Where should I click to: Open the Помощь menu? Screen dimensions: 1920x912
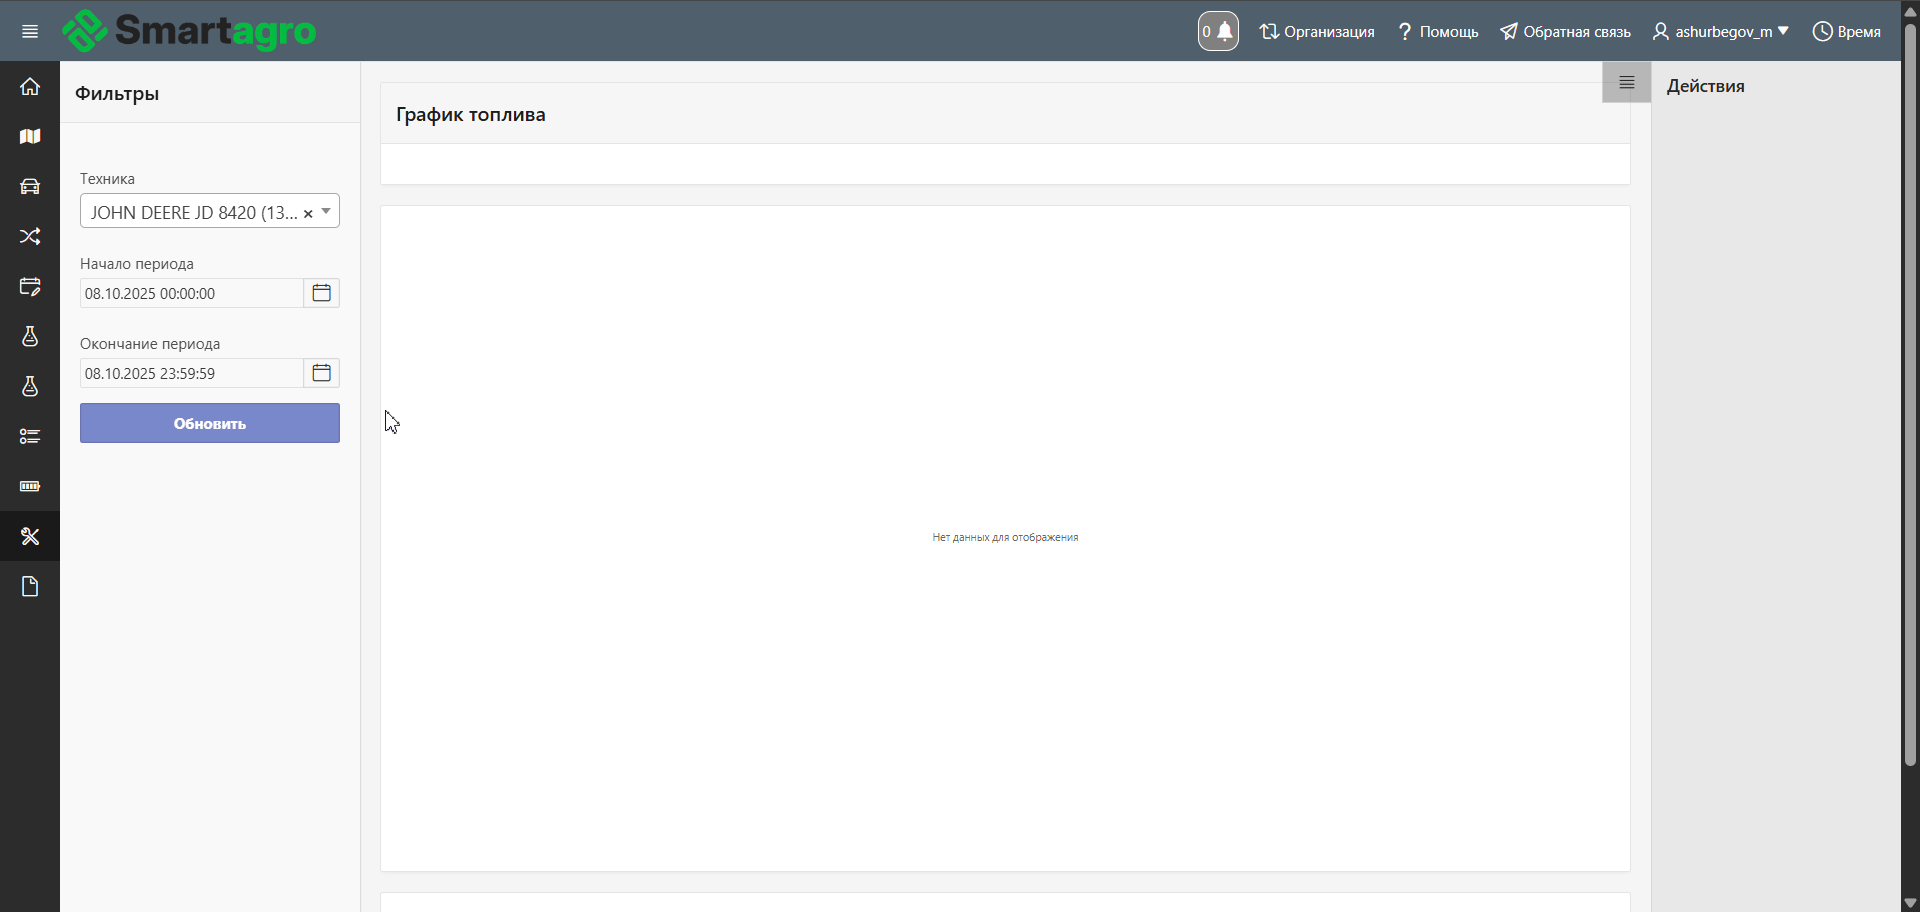[1438, 31]
